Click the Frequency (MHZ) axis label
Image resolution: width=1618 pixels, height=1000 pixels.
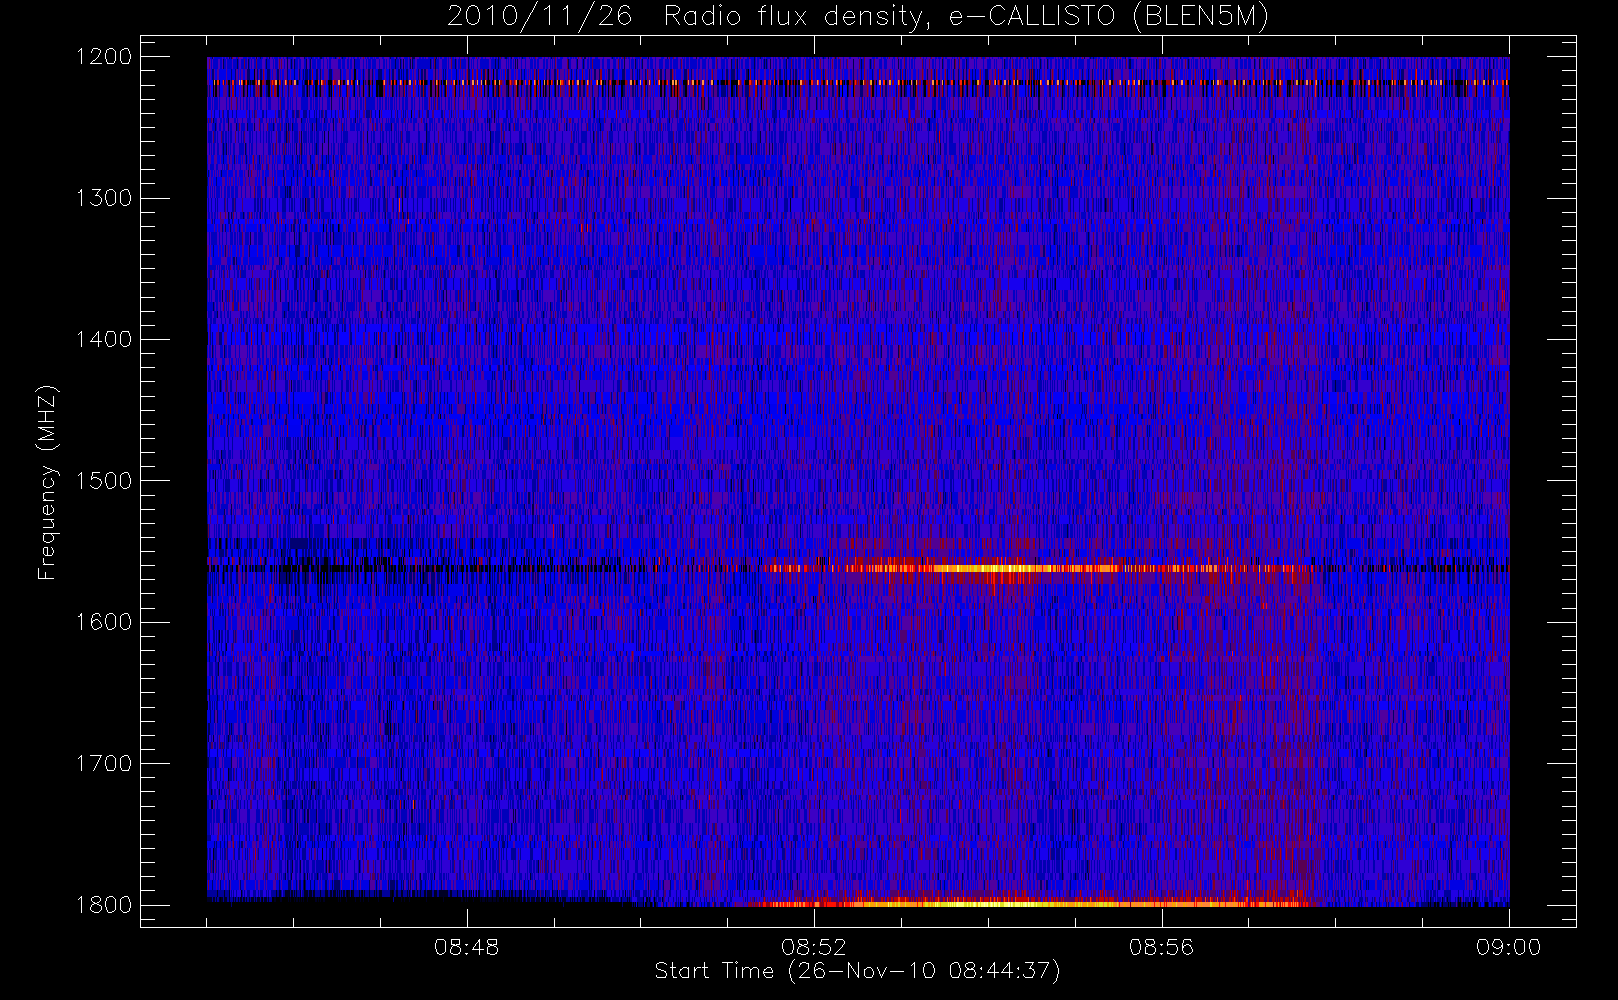coord(47,482)
